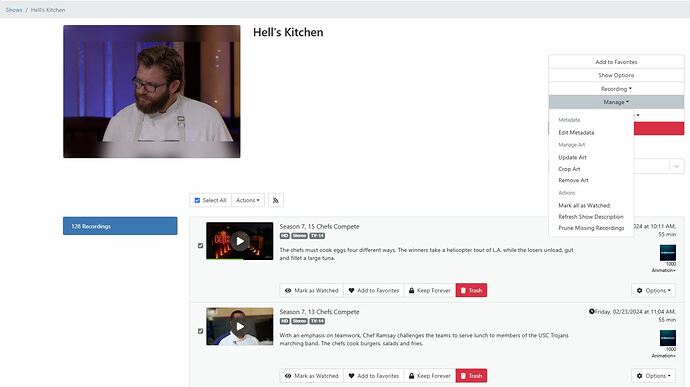The image size is (690, 387).
Task: Click the Hell's Kitchen page heading
Action: (288, 32)
